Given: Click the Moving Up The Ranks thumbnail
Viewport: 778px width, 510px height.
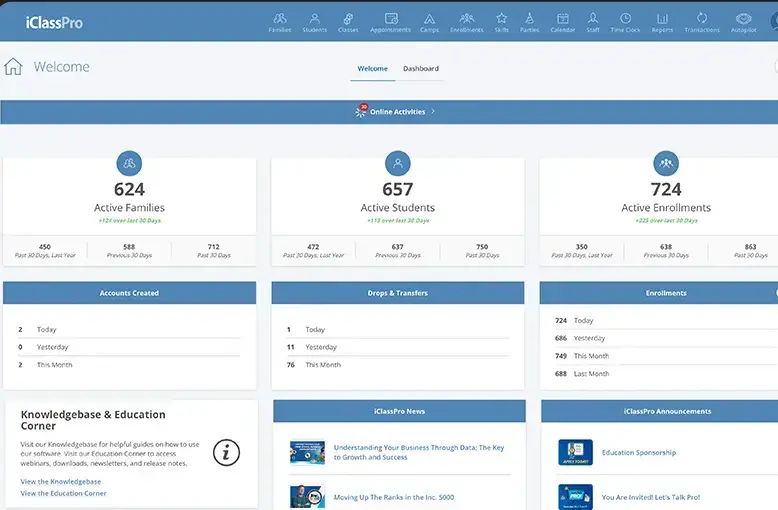Looking at the screenshot, I should click(x=307, y=497).
